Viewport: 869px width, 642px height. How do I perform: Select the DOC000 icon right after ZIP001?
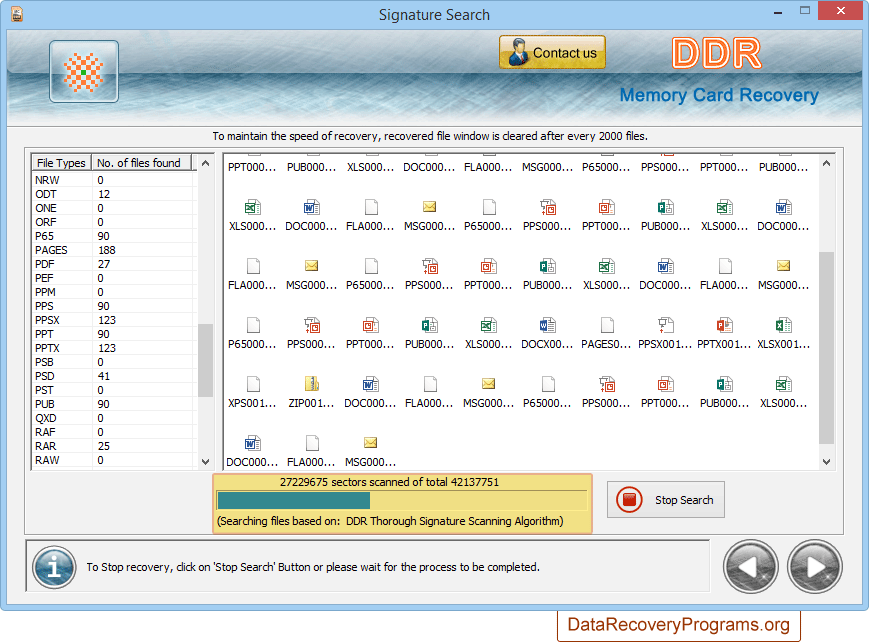(x=370, y=384)
